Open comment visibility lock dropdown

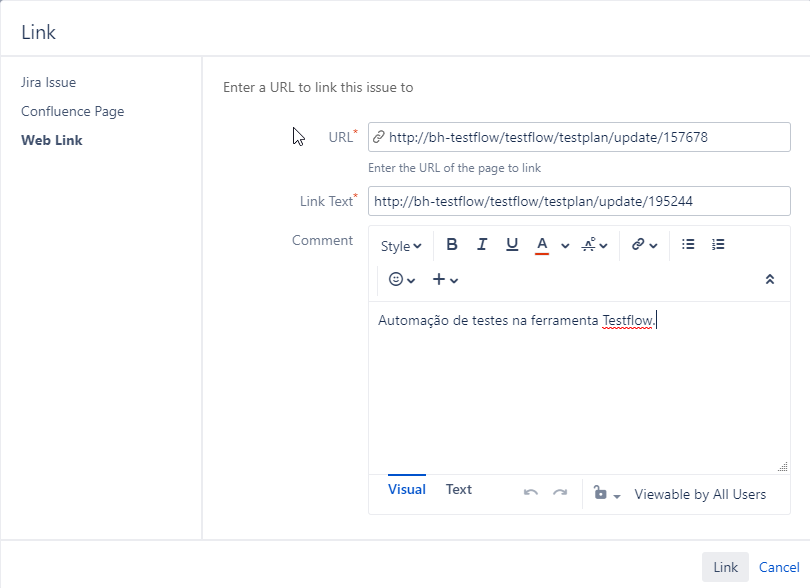coord(607,494)
